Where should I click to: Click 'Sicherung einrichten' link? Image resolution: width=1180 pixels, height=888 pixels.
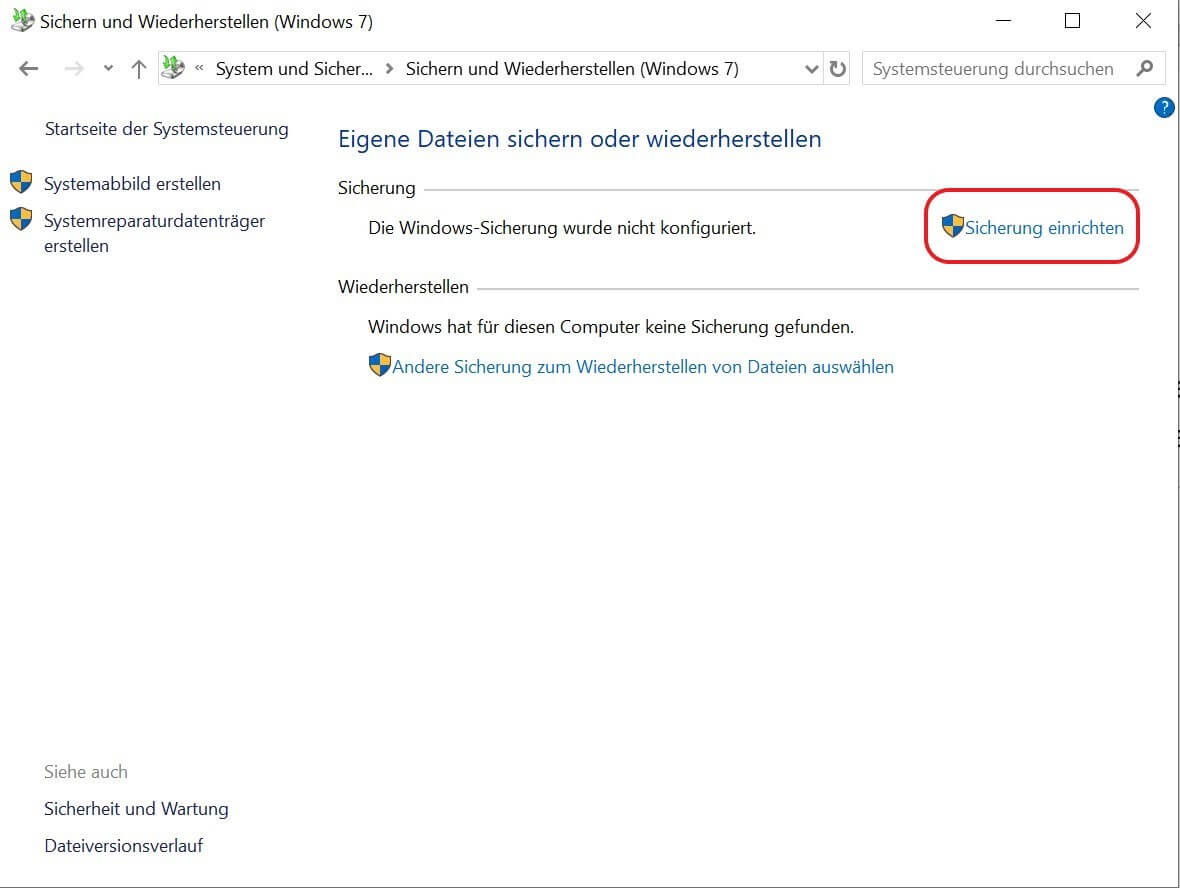click(x=1044, y=228)
